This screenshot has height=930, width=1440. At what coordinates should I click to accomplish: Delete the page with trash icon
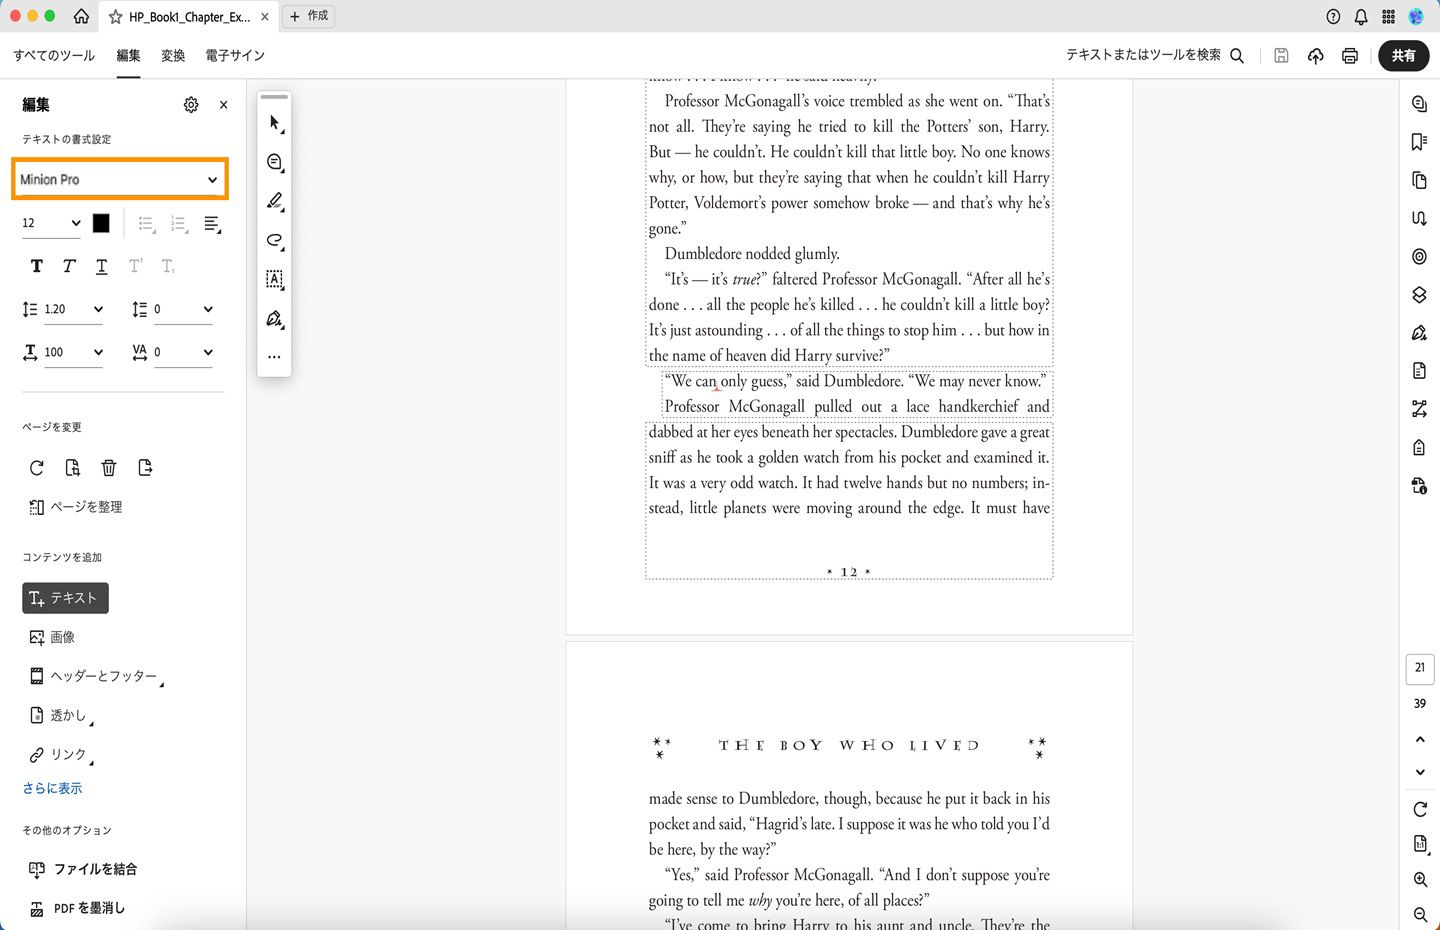109,467
